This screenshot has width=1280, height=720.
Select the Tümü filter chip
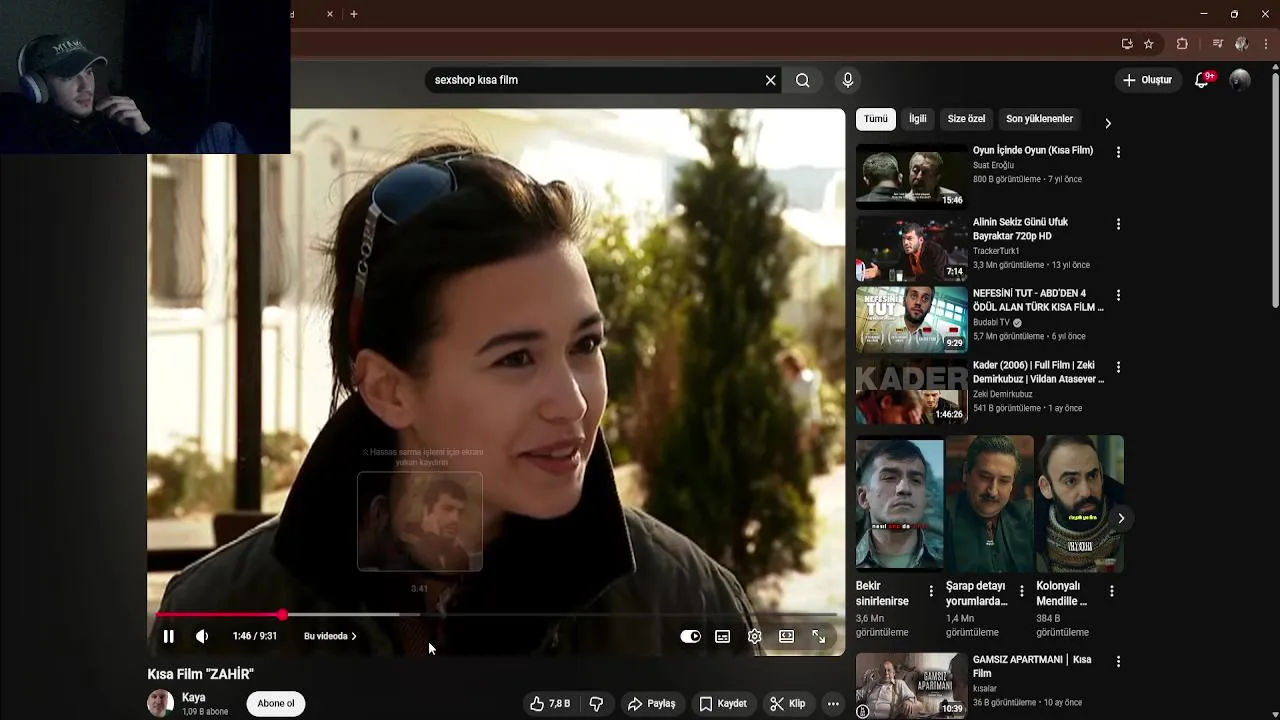click(x=876, y=119)
